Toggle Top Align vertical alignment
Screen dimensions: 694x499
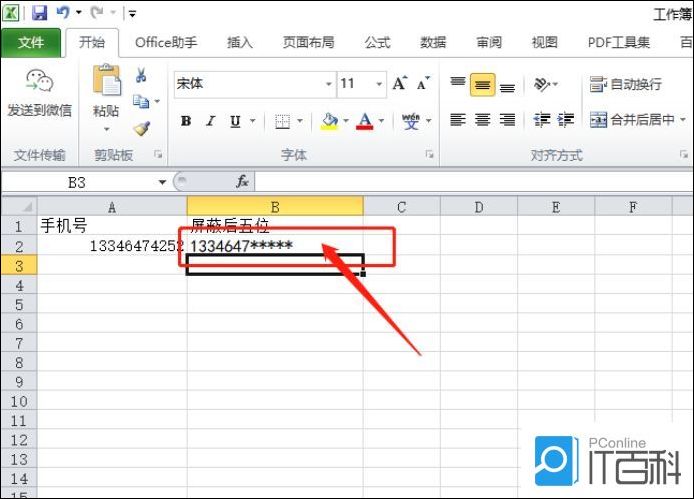[458, 83]
